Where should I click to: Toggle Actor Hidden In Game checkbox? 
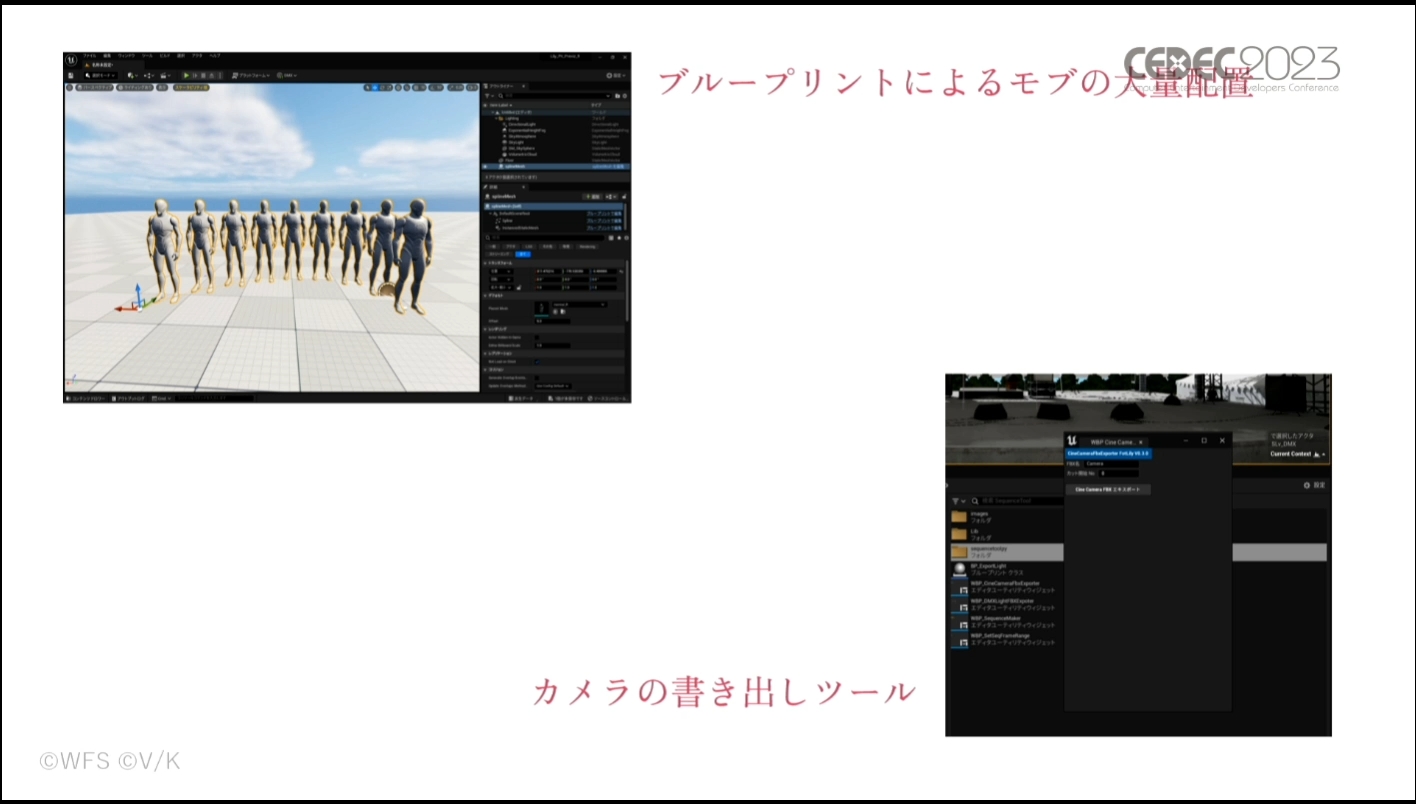(537, 337)
